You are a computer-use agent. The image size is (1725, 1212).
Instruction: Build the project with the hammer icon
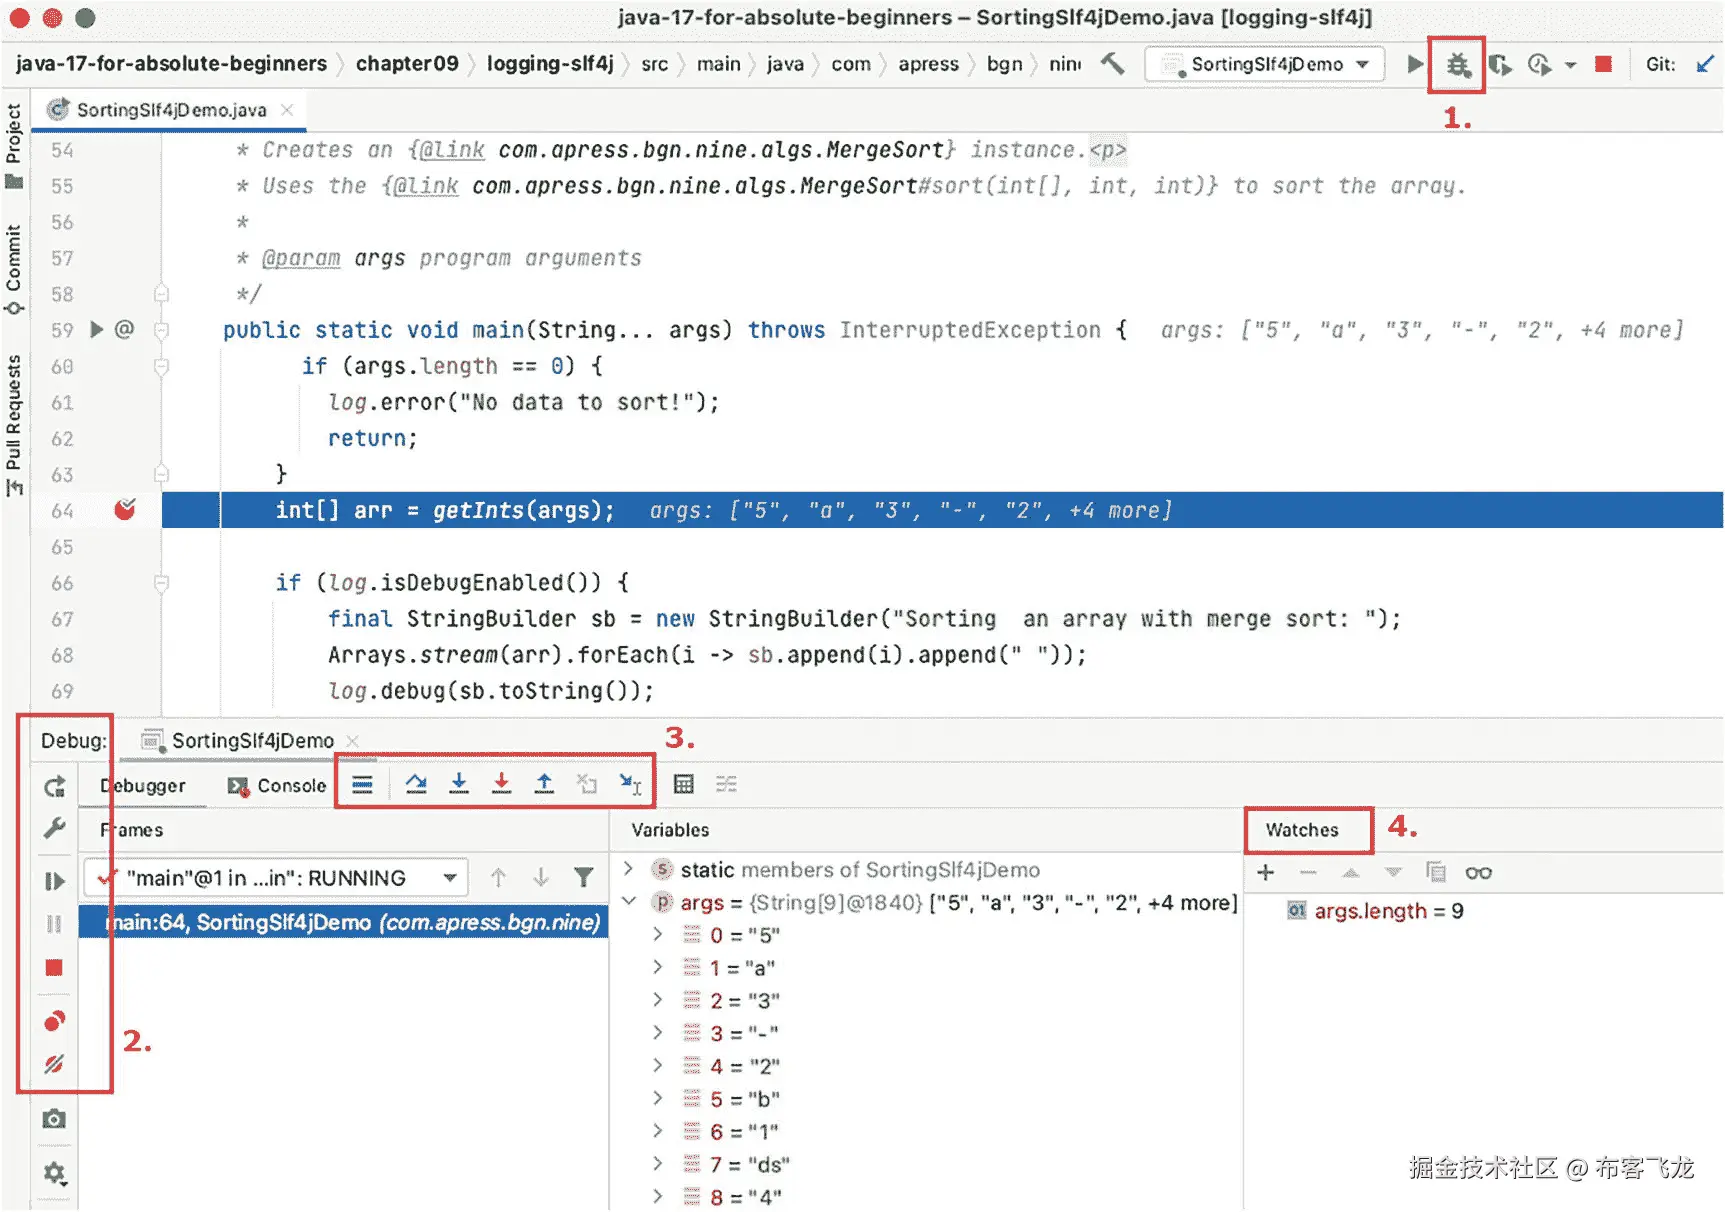(x=1113, y=64)
